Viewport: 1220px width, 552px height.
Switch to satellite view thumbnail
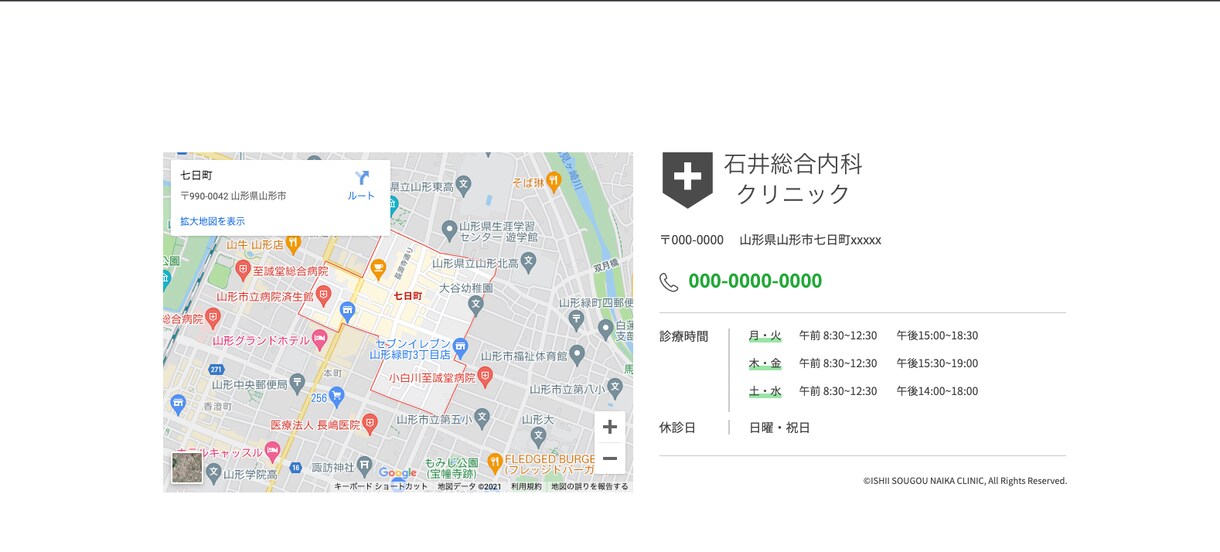[x=187, y=467]
